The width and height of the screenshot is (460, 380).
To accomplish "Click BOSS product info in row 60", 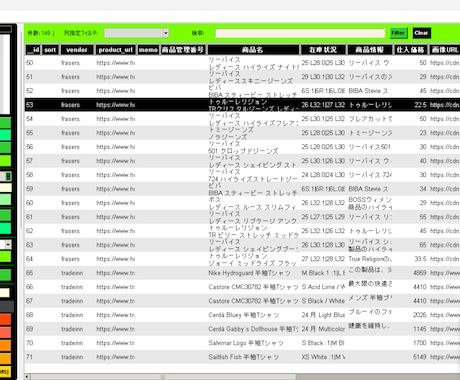I will 370,203.
